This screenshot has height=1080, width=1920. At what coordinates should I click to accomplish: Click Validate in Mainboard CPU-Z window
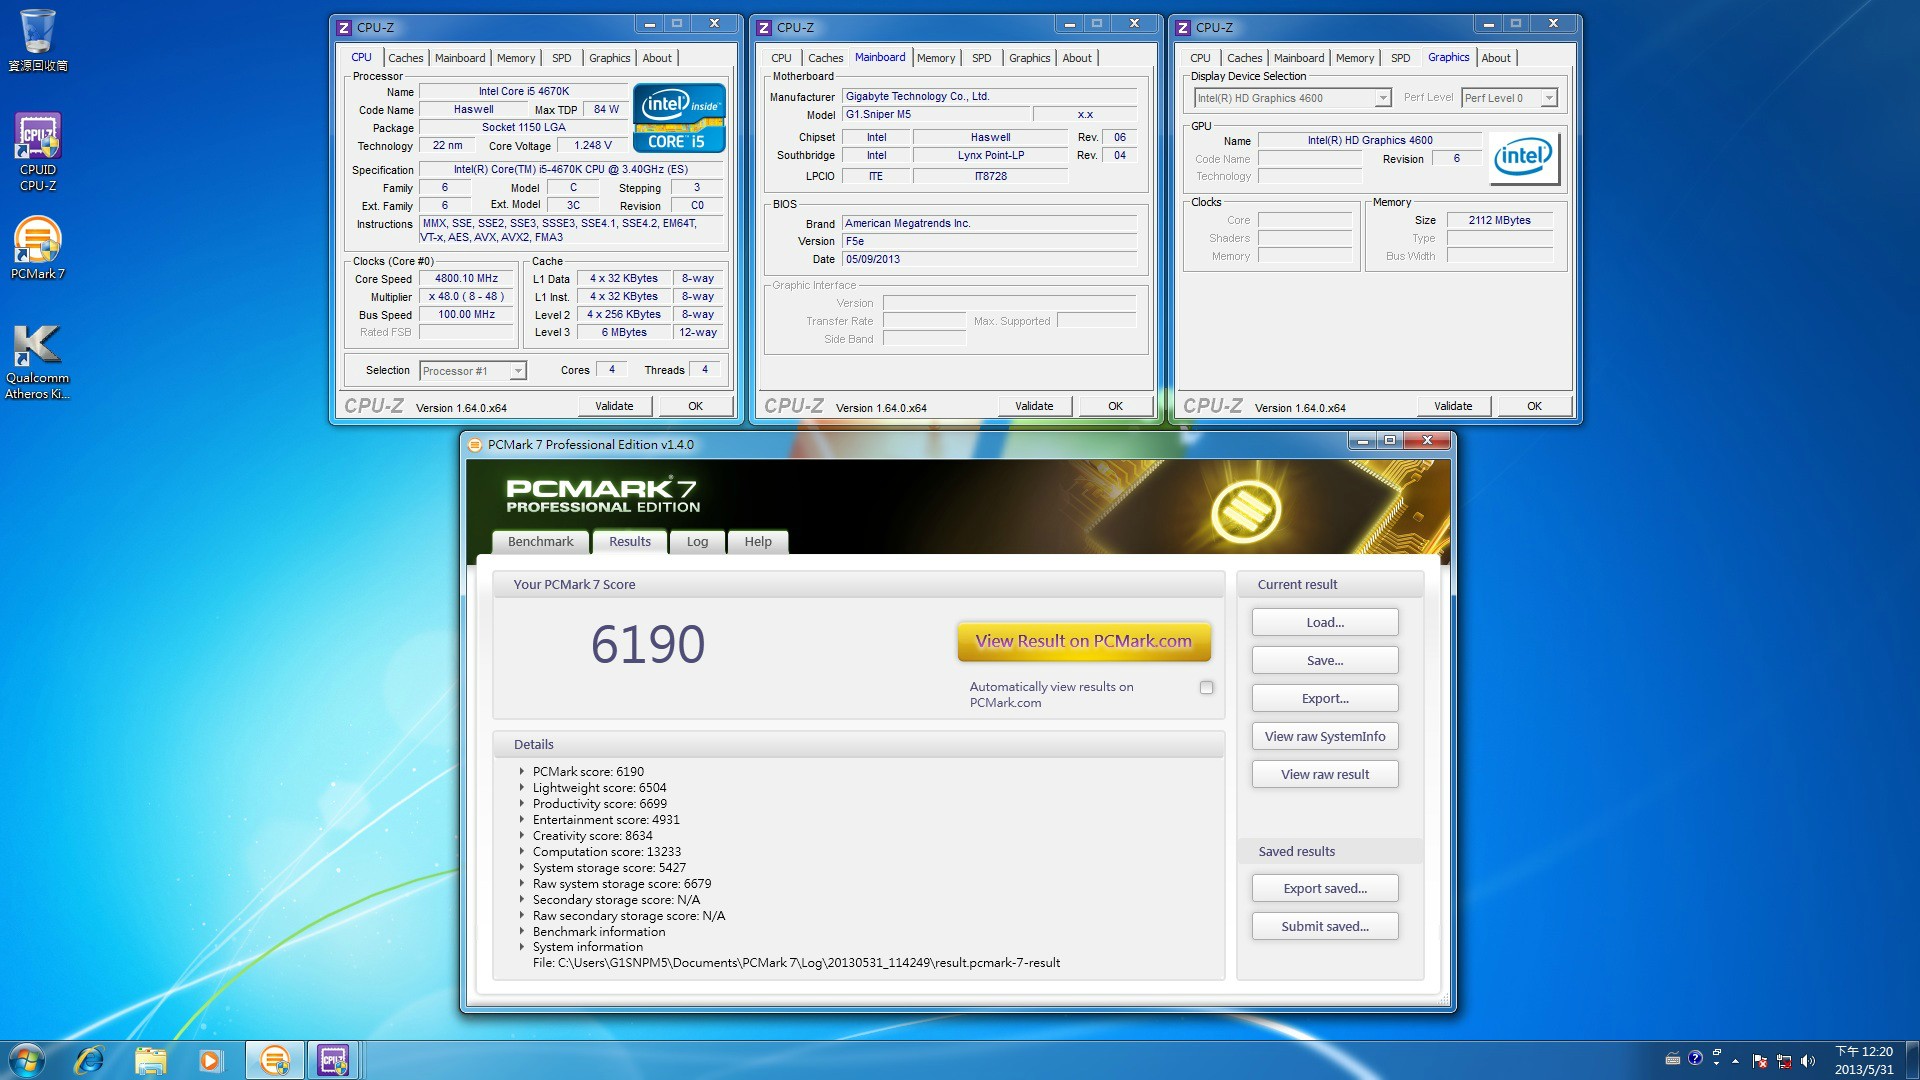(x=1034, y=406)
